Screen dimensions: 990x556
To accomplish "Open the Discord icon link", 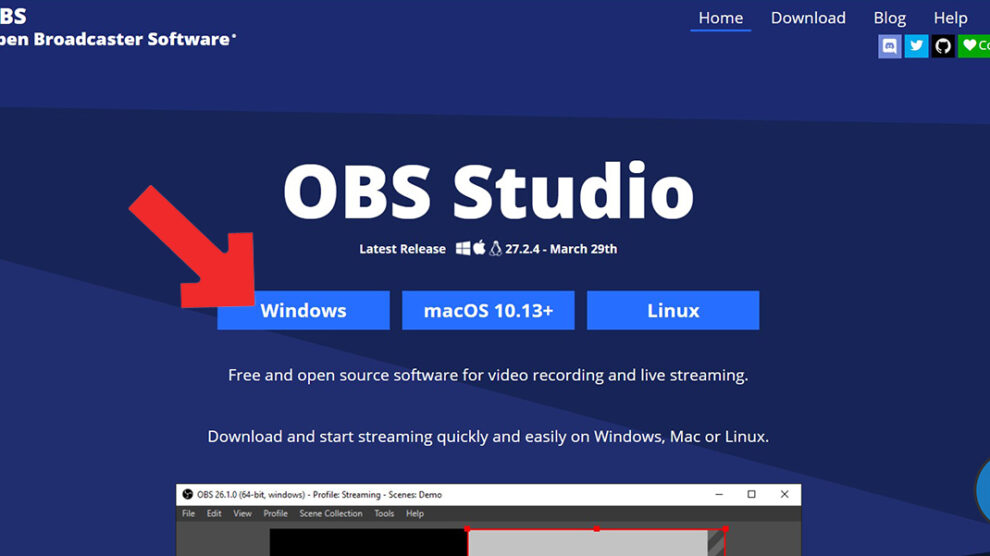I will coord(890,46).
